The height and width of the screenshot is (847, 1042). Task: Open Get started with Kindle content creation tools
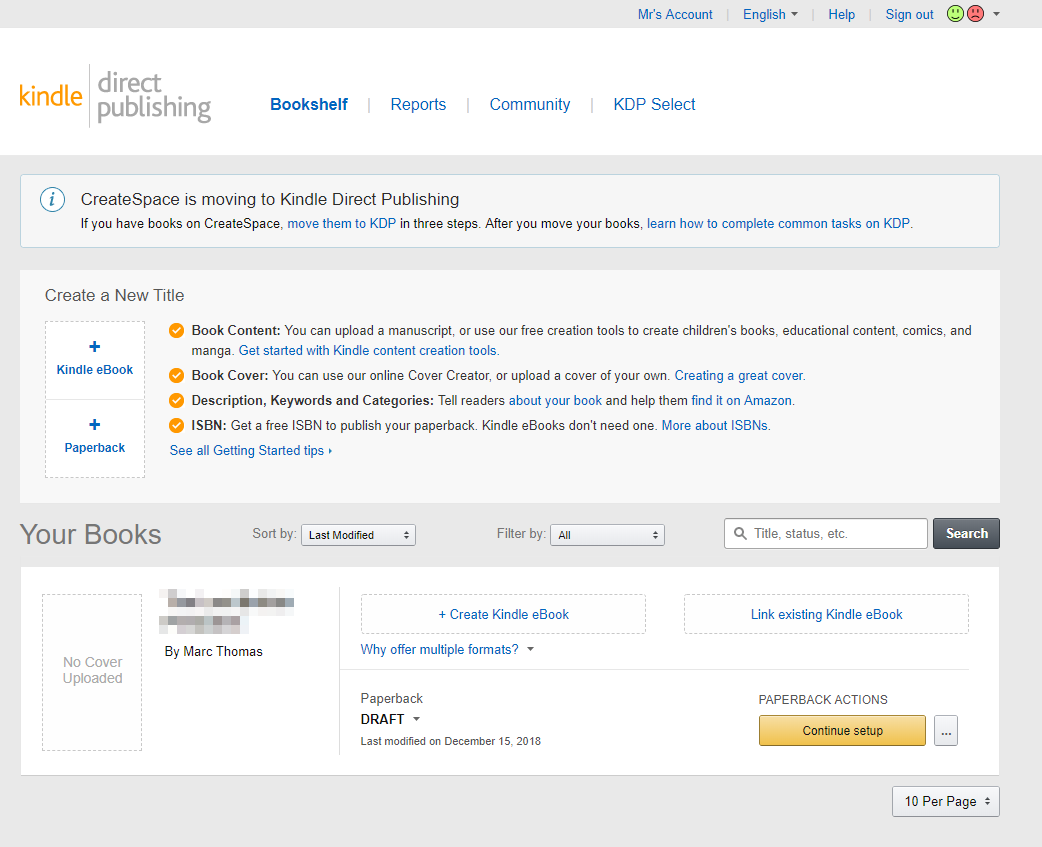pos(367,351)
